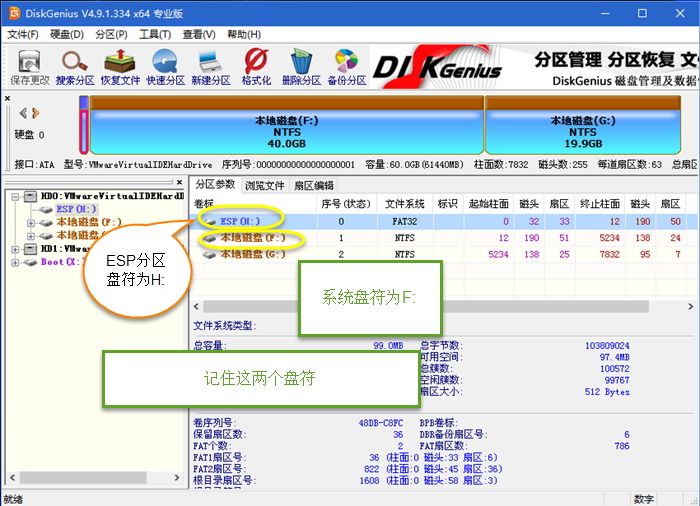This screenshot has width=700, height=506.
Task: Open the 查看(V) menu
Action: point(199,34)
